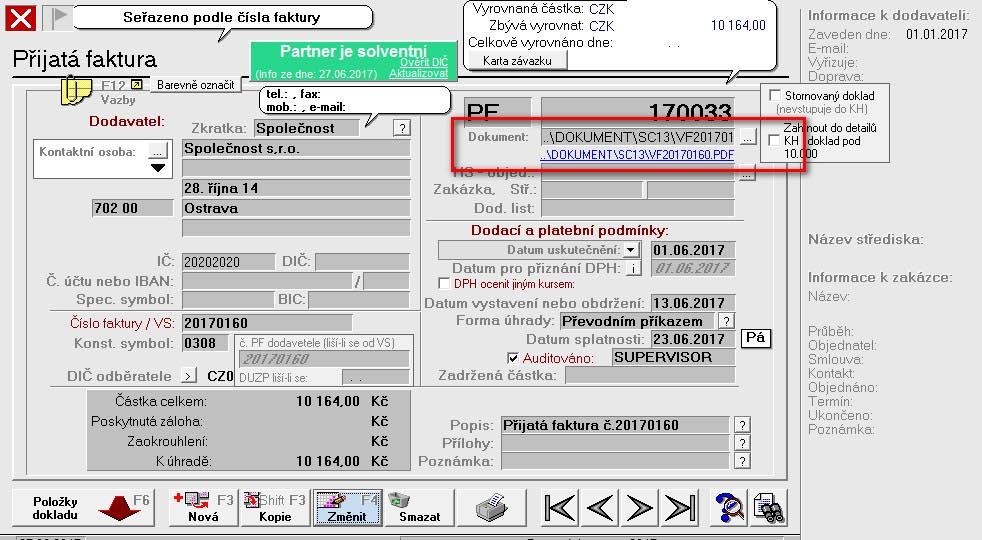Click Zkratka field with Společnost

(307, 128)
